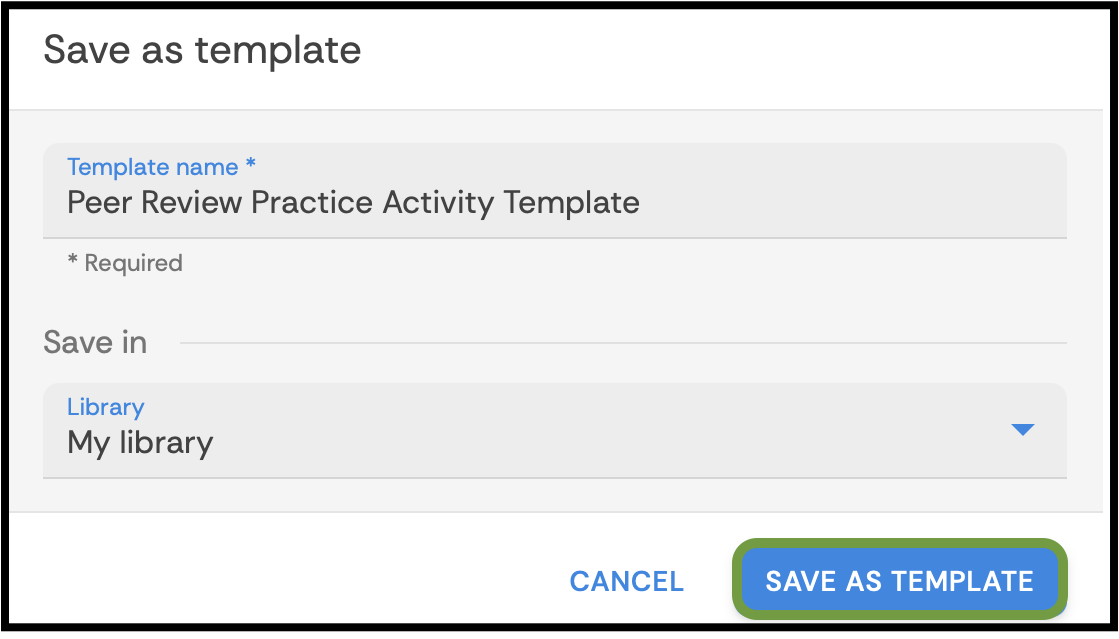Click the Library field label
The height and width of the screenshot is (639, 1119).
[x=105, y=407]
